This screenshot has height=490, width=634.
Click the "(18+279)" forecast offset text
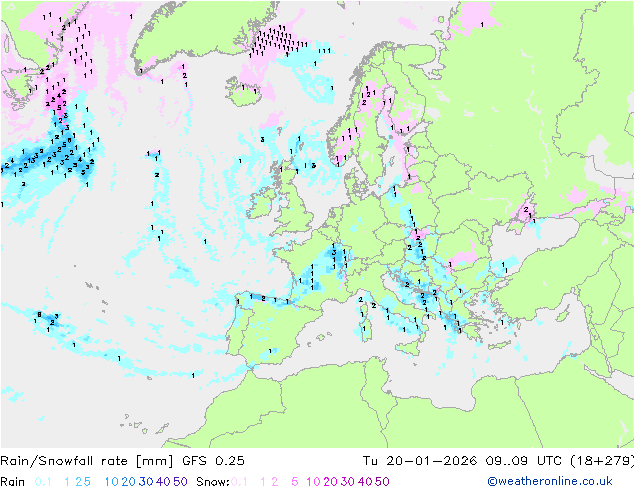[x=602, y=461]
